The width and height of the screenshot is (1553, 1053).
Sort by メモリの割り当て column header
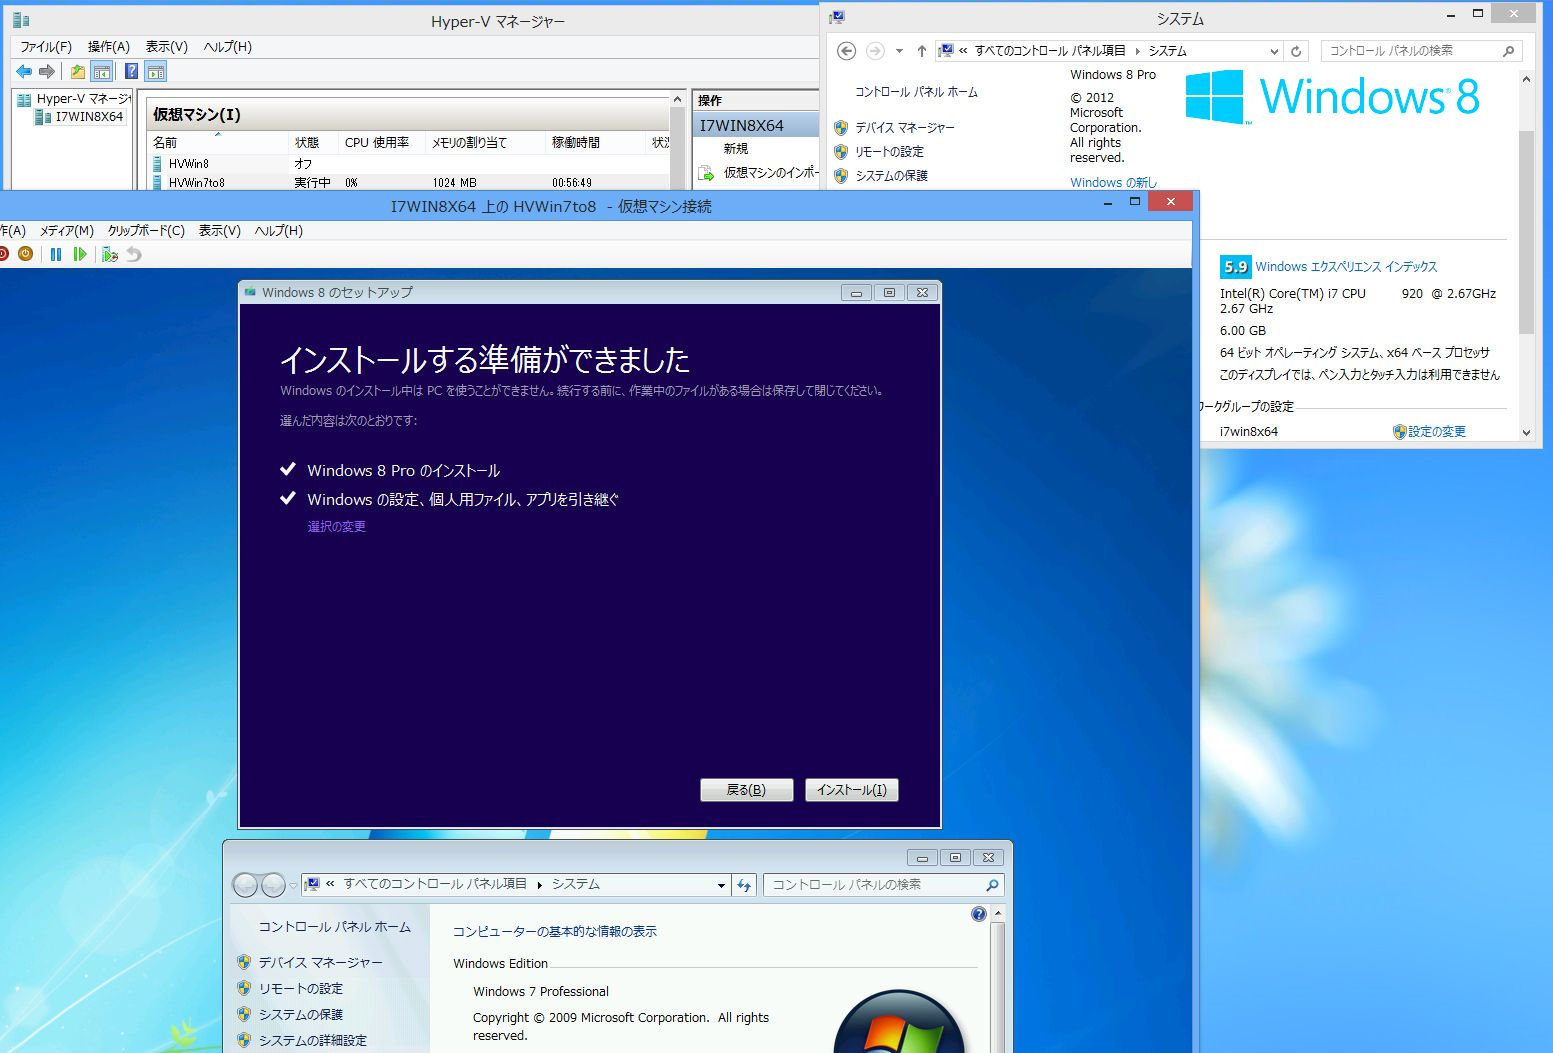(x=485, y=143)
